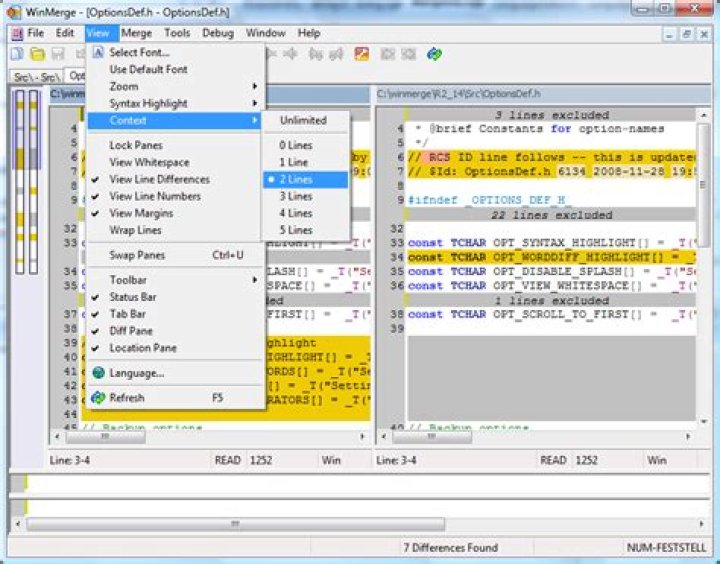This screenshot has height=564, width=720.
Task: Select 0 Lines context
Action: [306, 145]
